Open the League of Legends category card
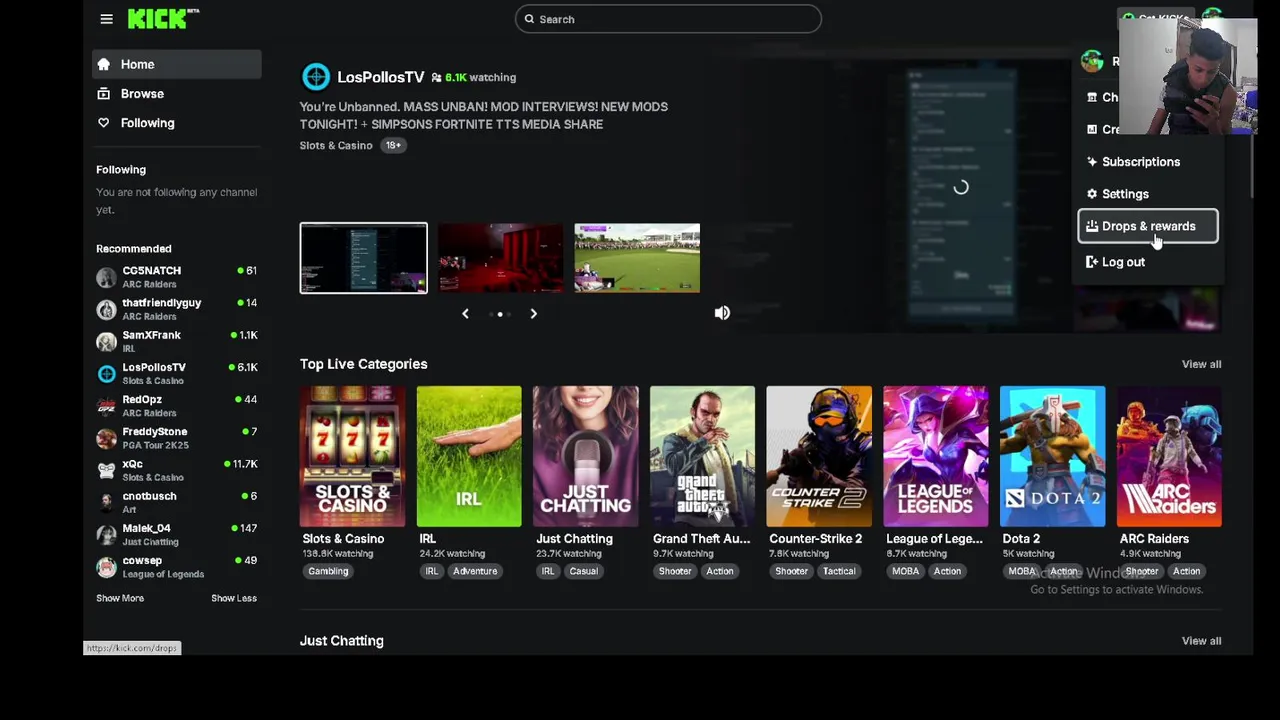Viewport: 1280px width, 720px height. tap(935, 456)
